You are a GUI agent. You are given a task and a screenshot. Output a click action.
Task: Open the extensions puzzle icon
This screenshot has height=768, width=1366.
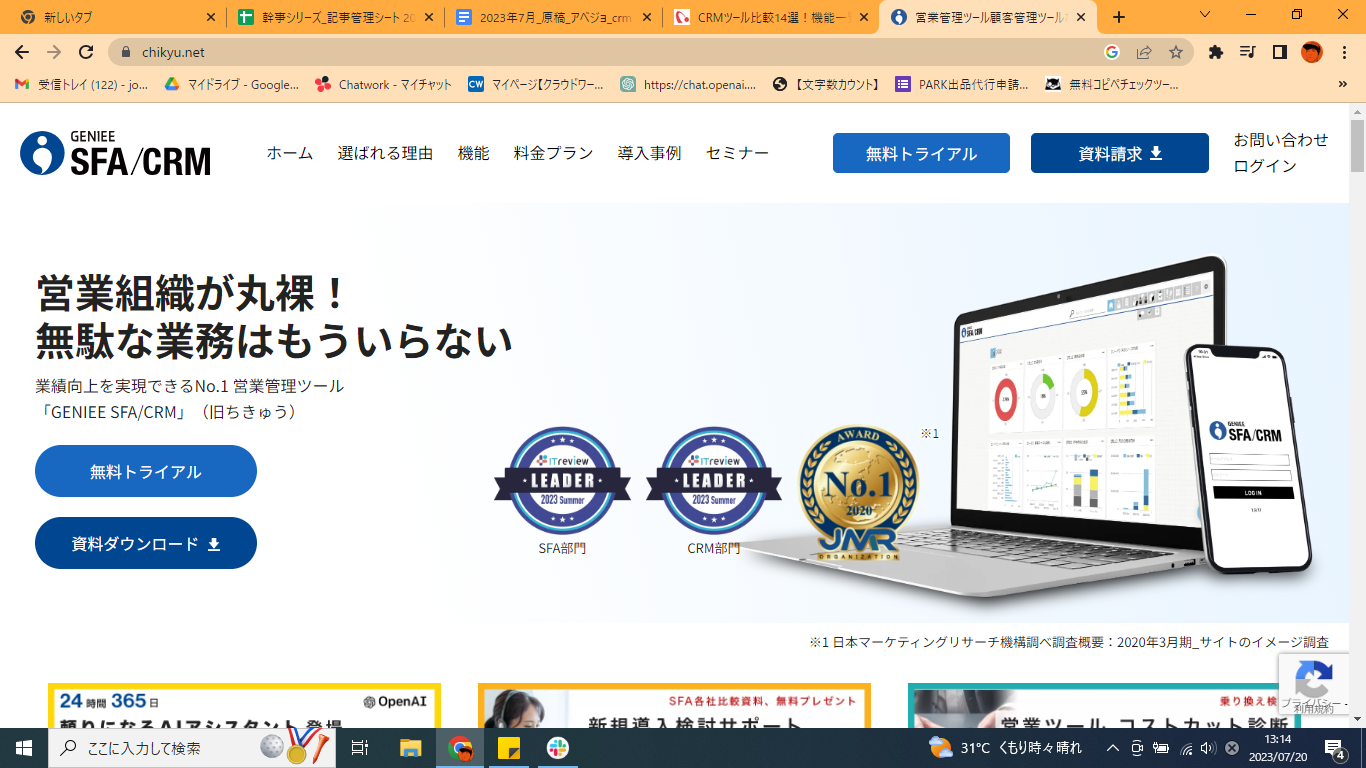tap(1216, 53)
